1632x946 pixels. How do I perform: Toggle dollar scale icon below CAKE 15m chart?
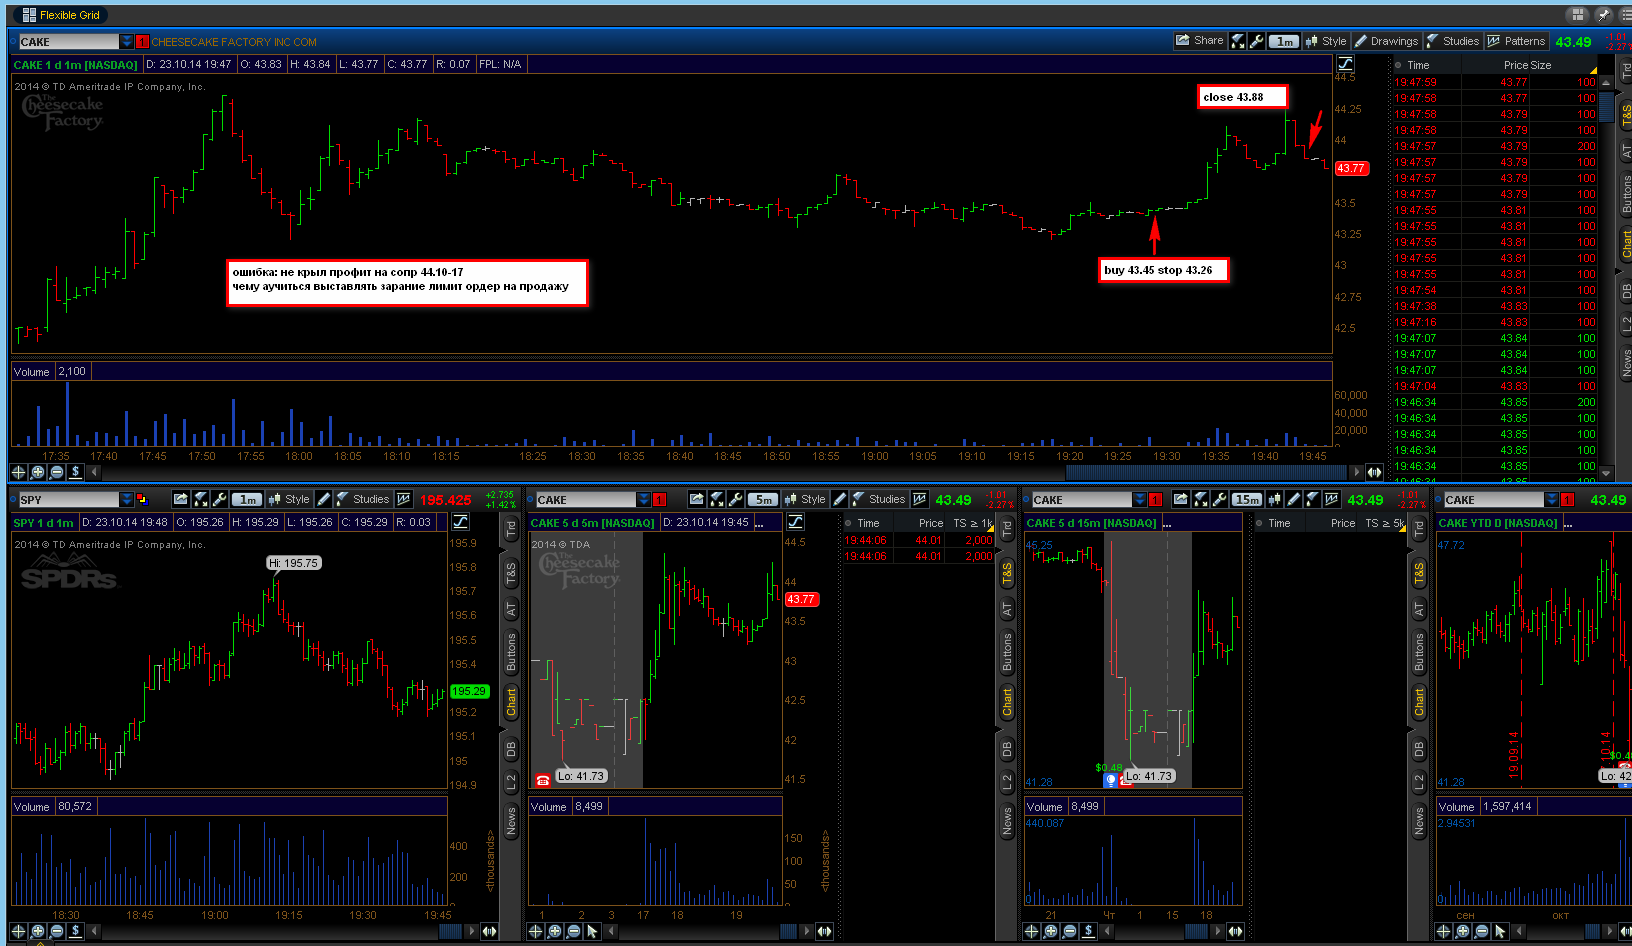pos(1089,931)
